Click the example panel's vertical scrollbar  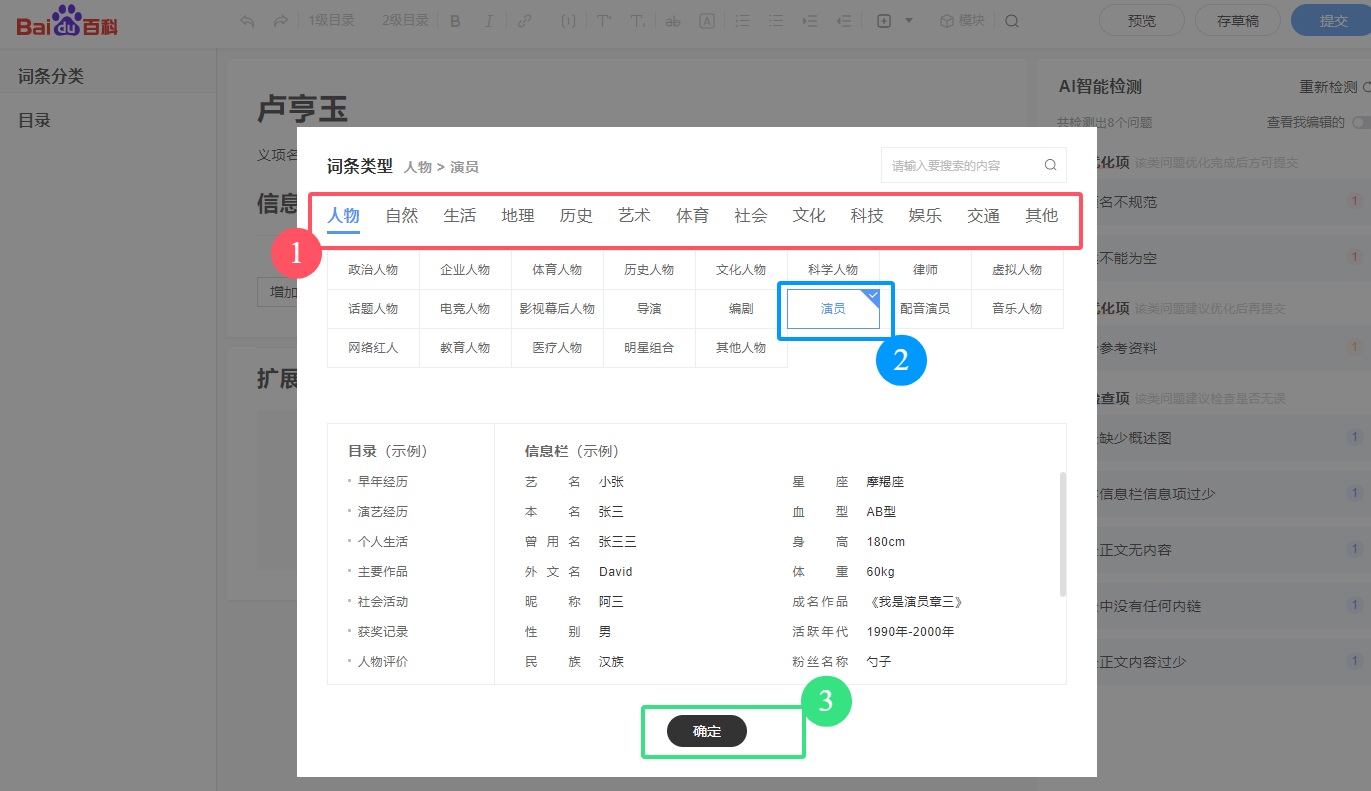pos(1062,534)
